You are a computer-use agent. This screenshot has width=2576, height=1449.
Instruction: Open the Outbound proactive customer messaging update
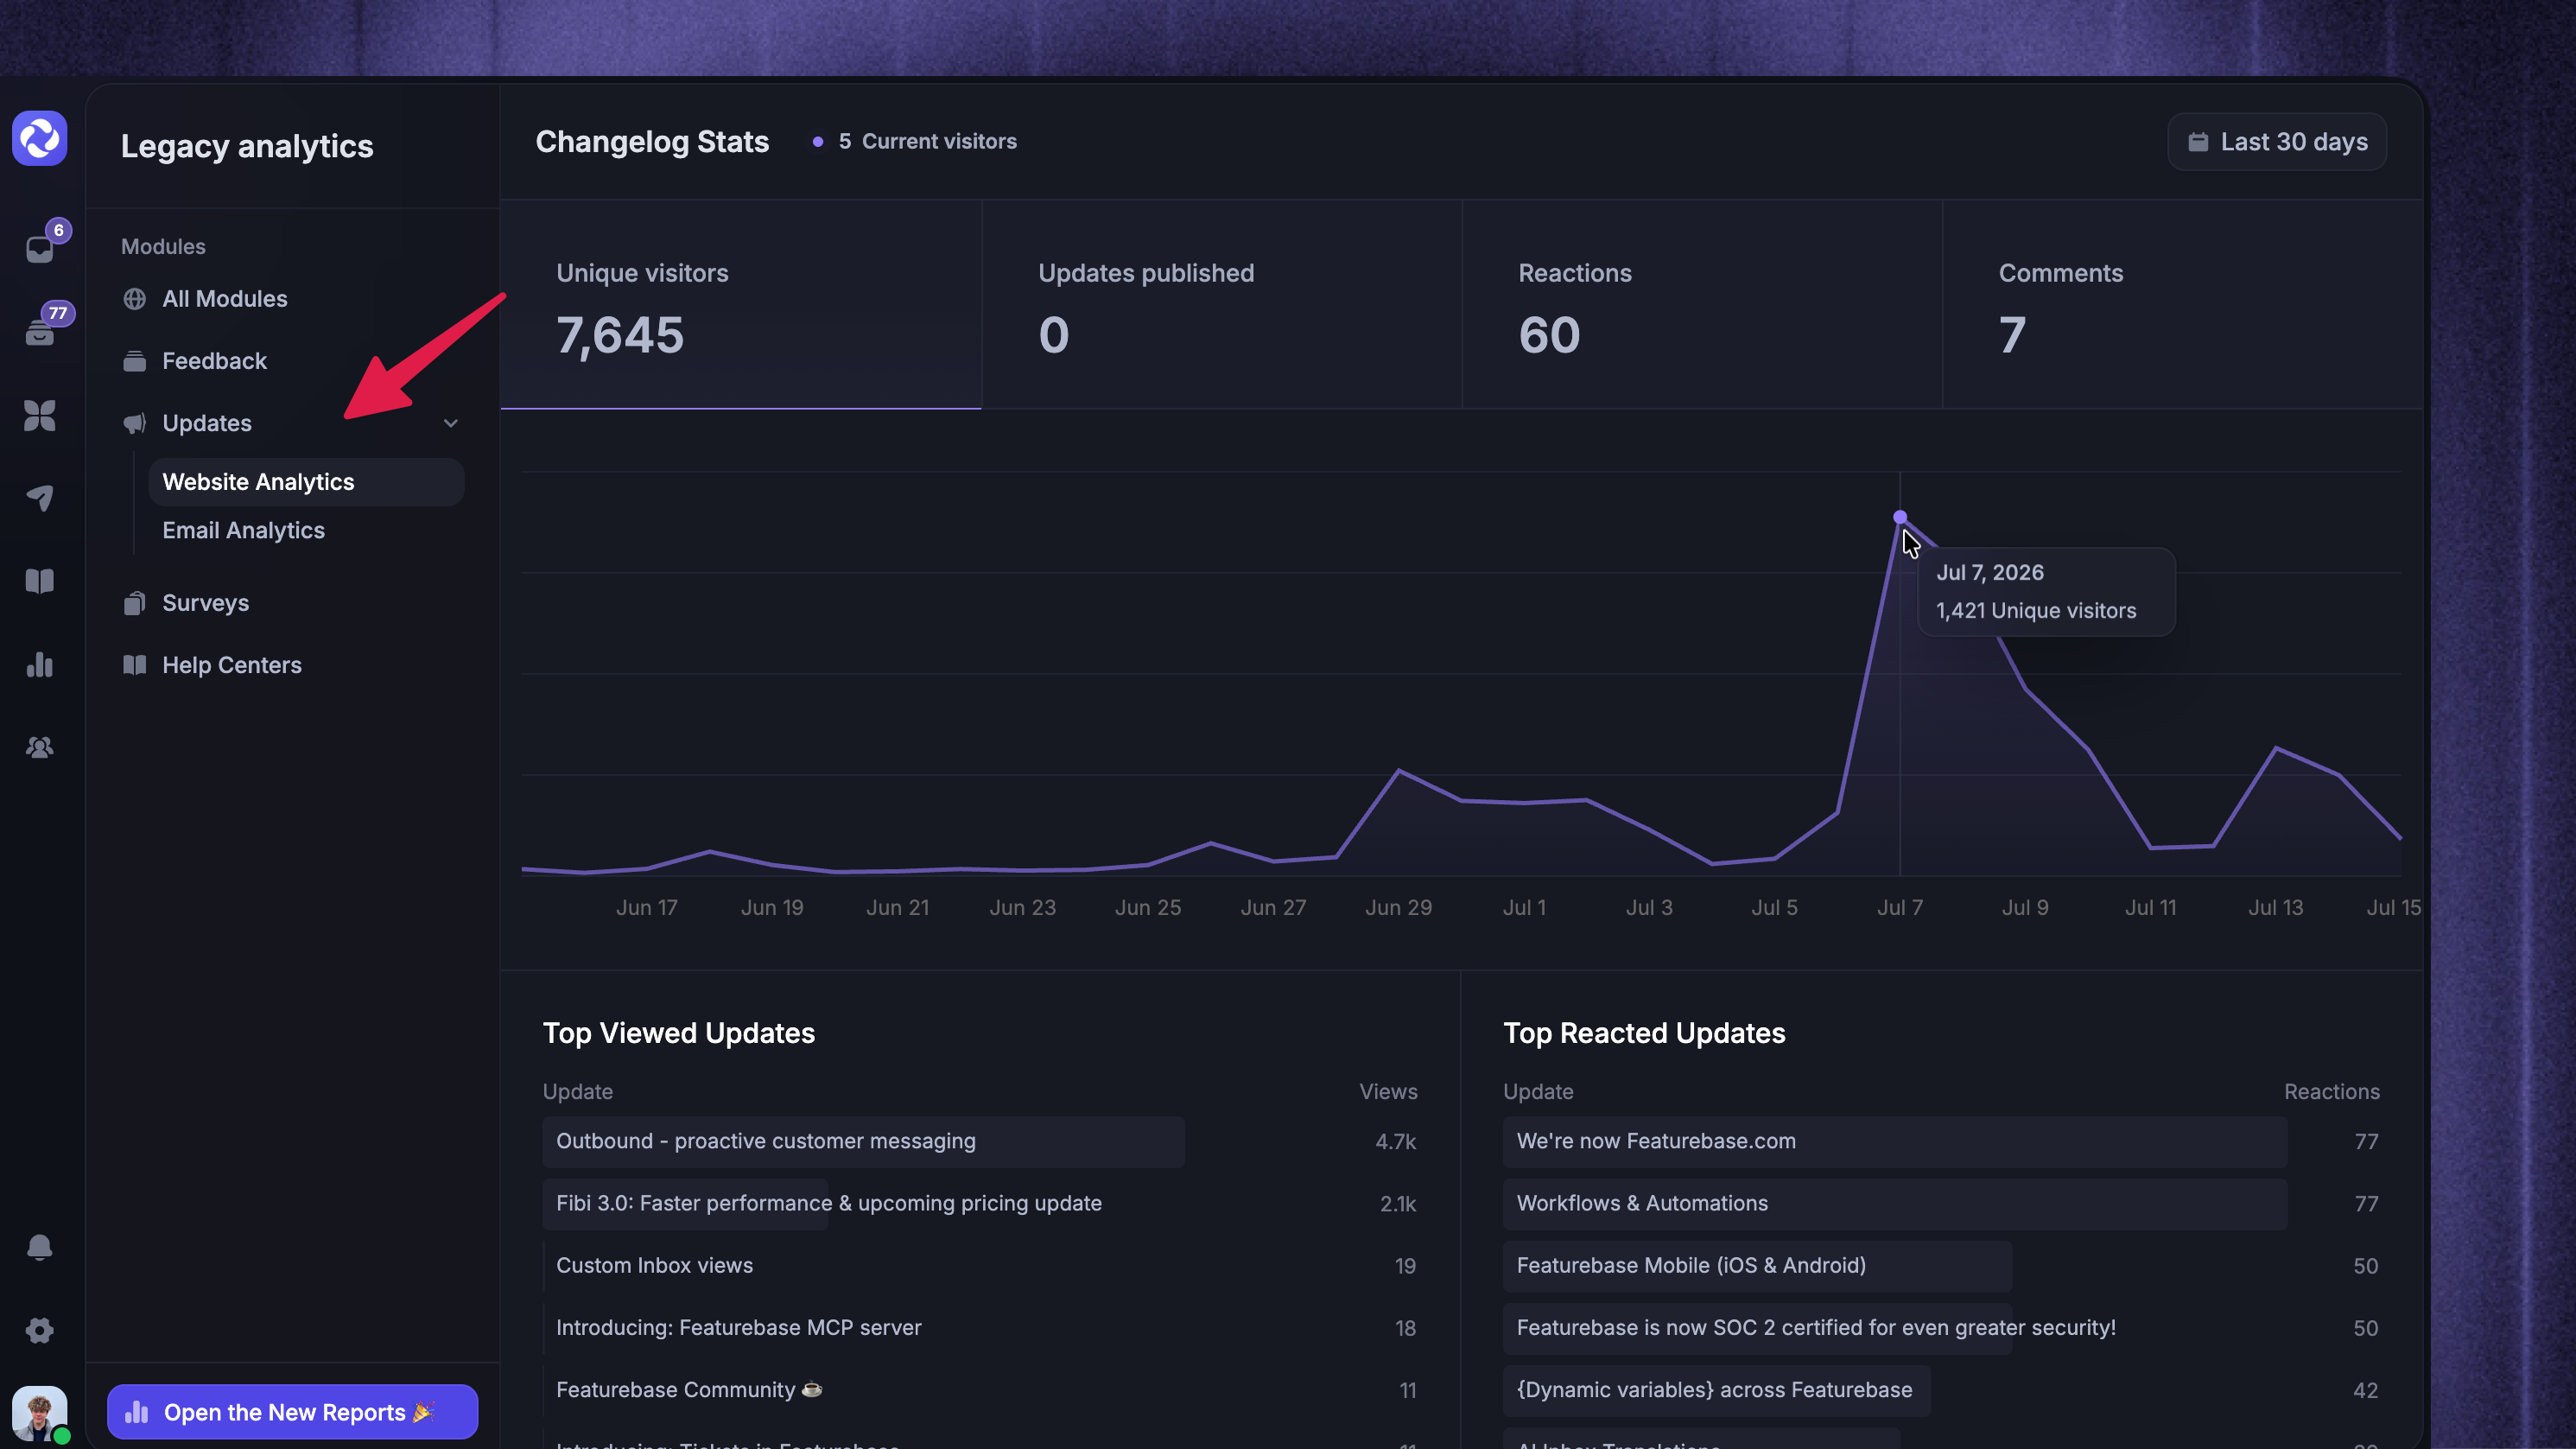[765, 1141]
